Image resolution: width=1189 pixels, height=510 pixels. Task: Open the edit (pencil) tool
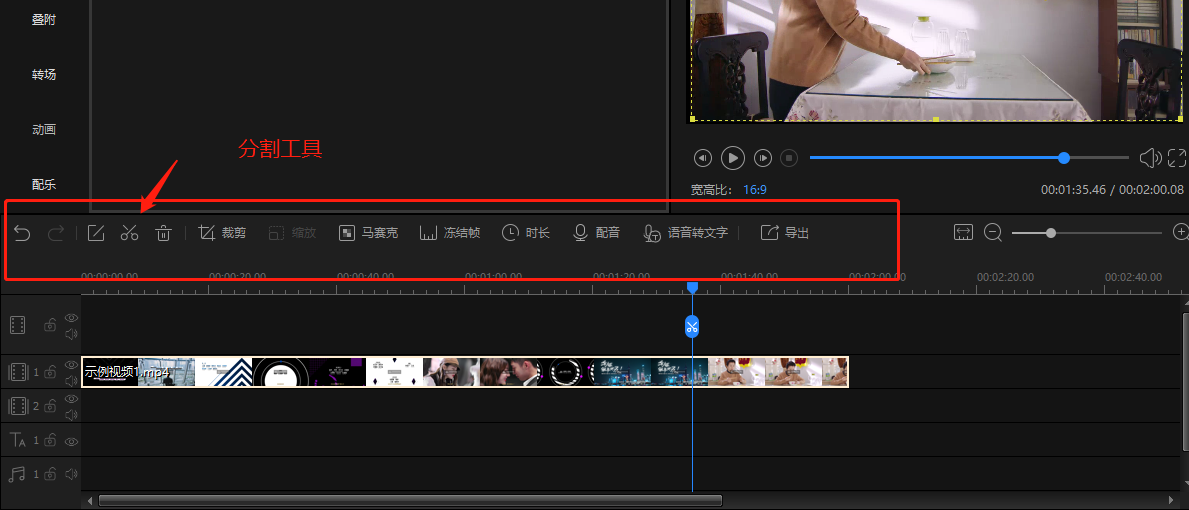coord(96,233)
